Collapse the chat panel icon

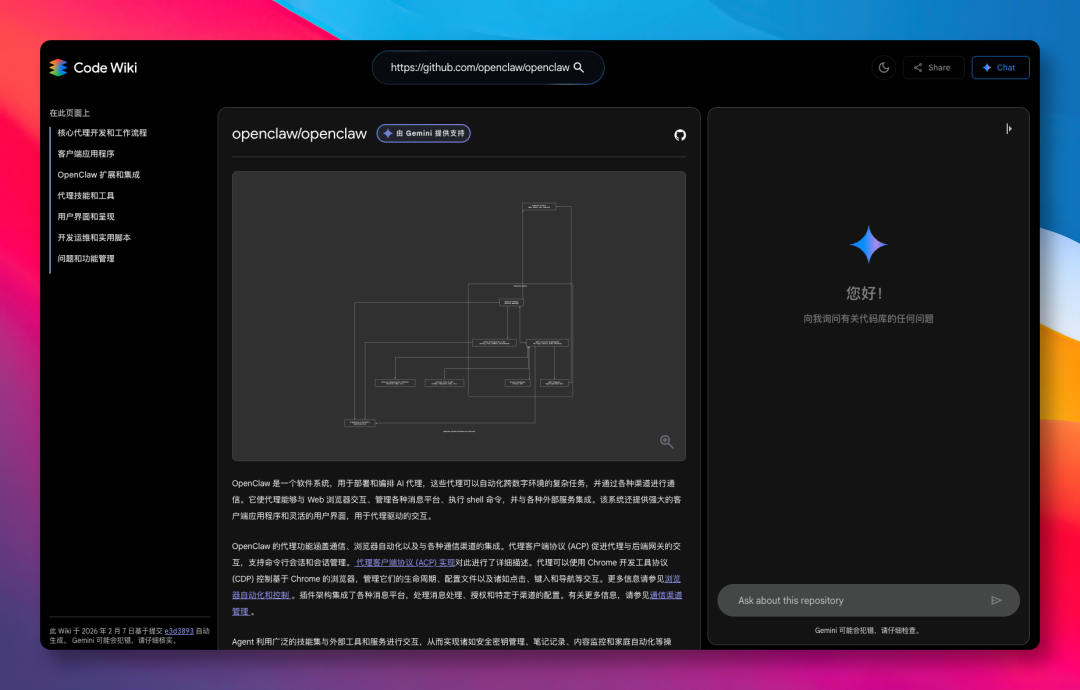click(x=1008, y=129)
